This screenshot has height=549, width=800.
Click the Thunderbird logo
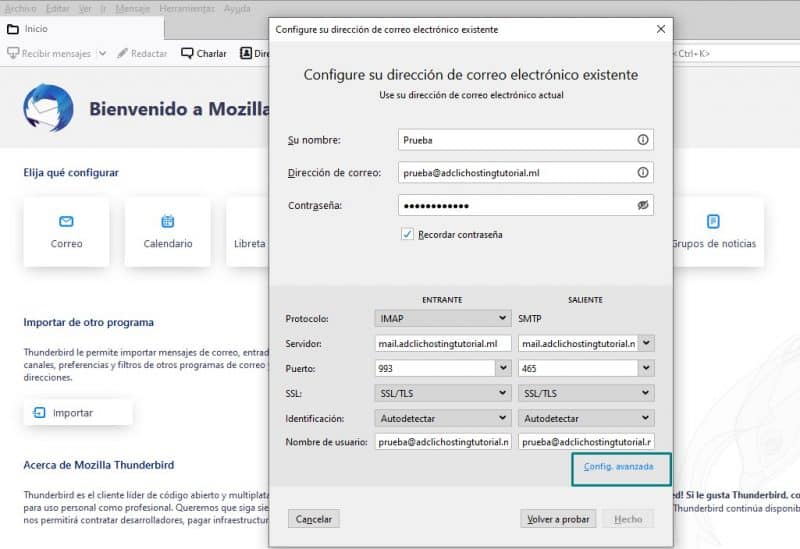click(48, 108)
